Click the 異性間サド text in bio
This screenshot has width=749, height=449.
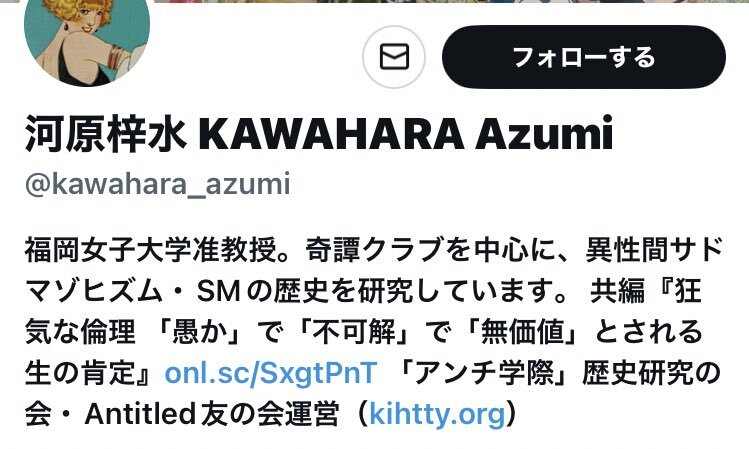tap(654, 250)
